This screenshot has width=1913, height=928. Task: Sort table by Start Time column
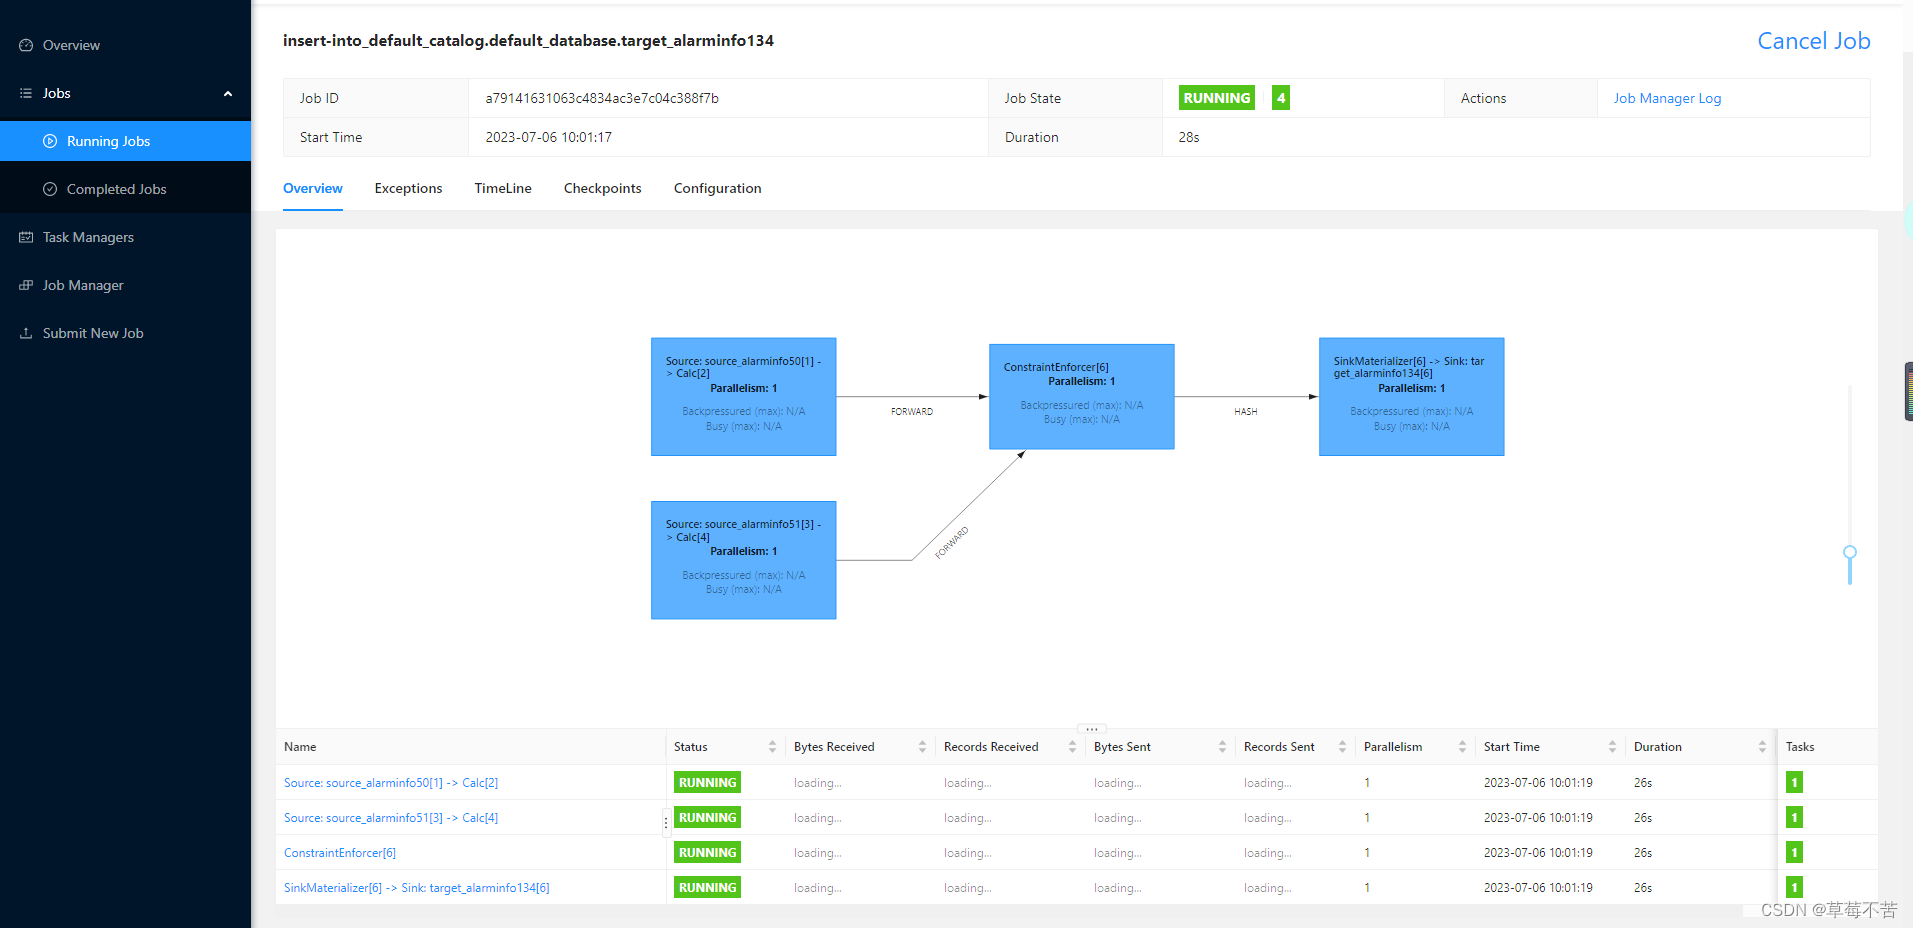click(1612, 747)
